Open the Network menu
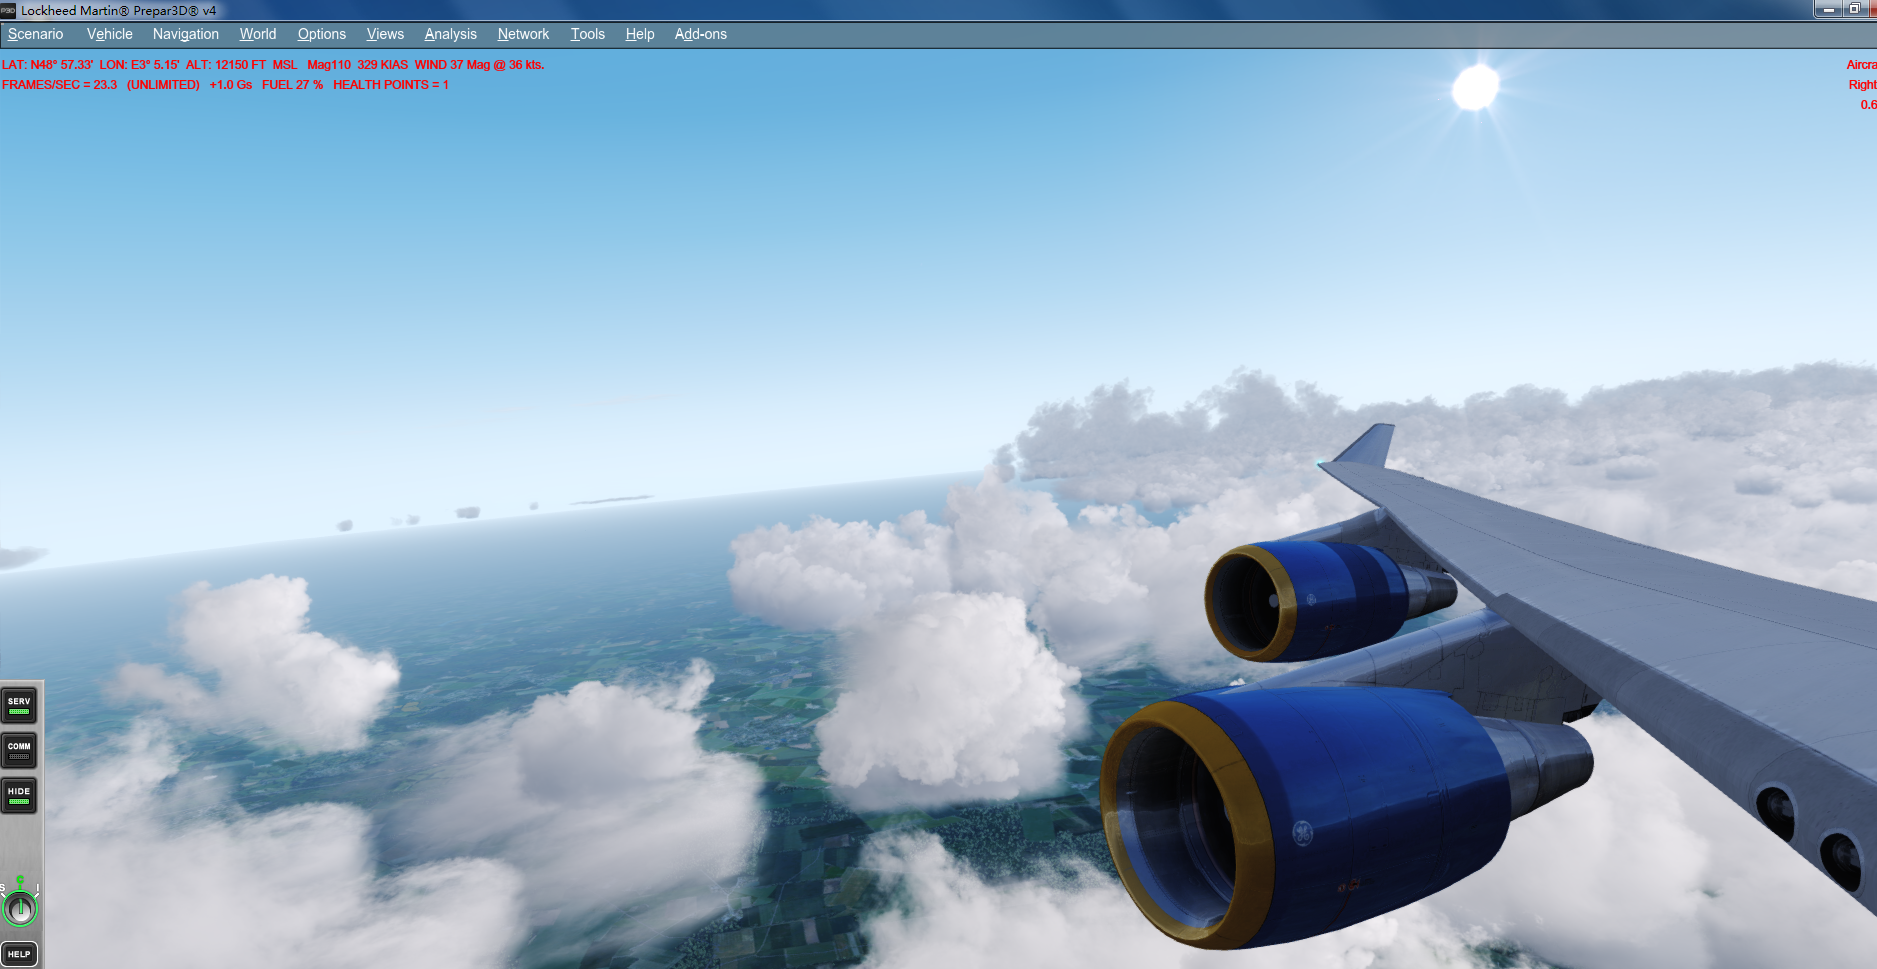This screenshot has height=969, width=1877. pyautogui.click(x=523, y=33)
